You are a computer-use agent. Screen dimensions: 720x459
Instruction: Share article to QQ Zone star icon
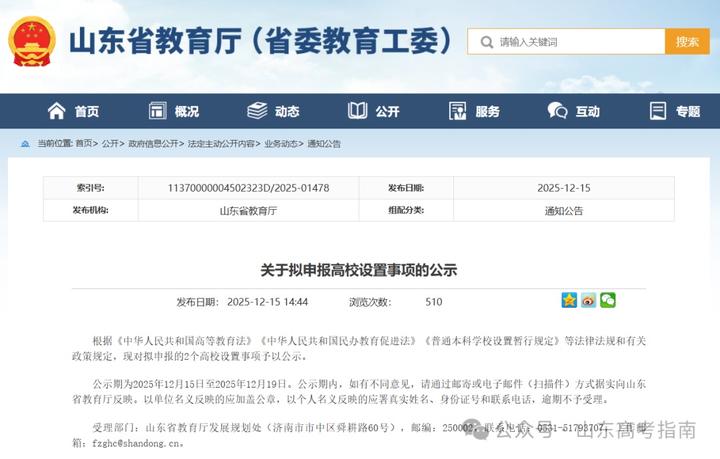pos(569,300)
